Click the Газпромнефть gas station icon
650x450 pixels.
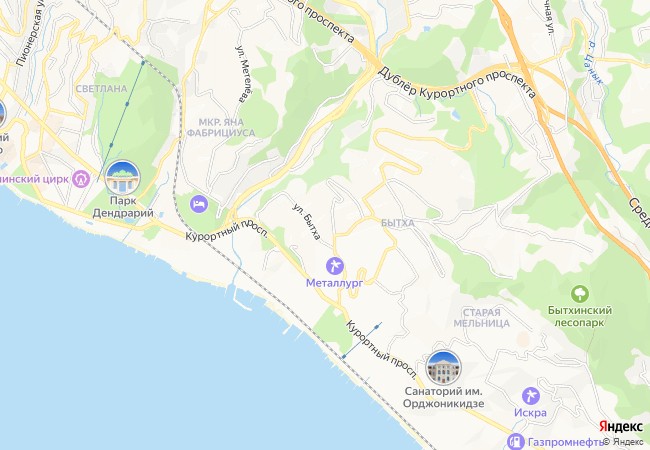pos(516,442)
